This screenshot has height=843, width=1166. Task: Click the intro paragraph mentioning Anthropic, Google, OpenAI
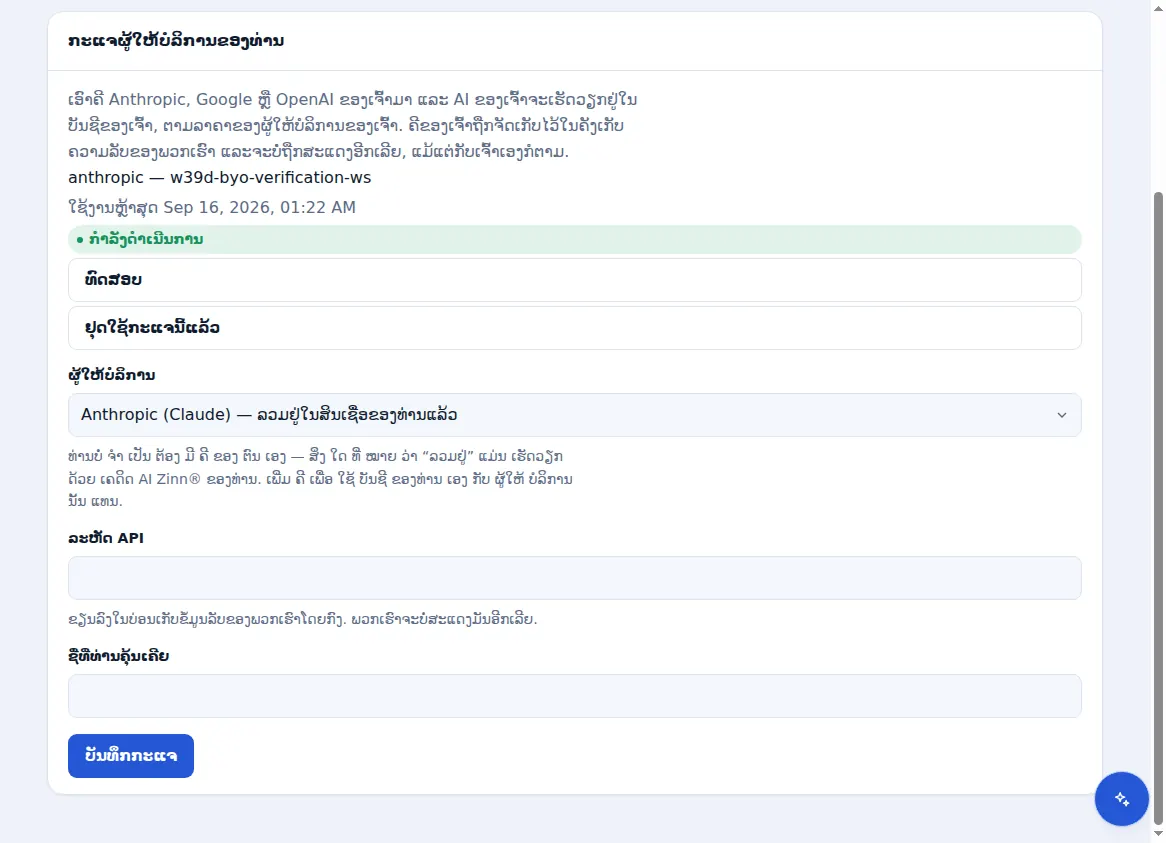[x=352, y=126]
